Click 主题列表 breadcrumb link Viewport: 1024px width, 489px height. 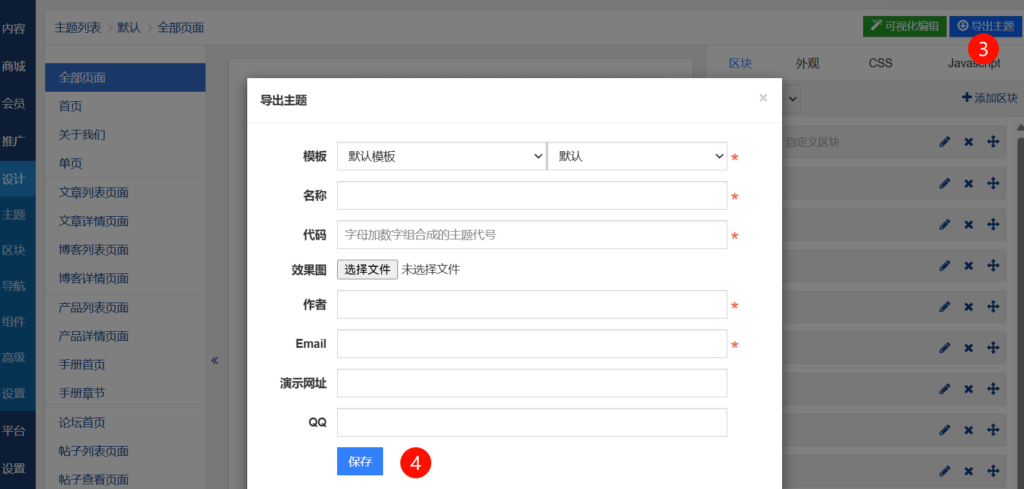[77, 28]
